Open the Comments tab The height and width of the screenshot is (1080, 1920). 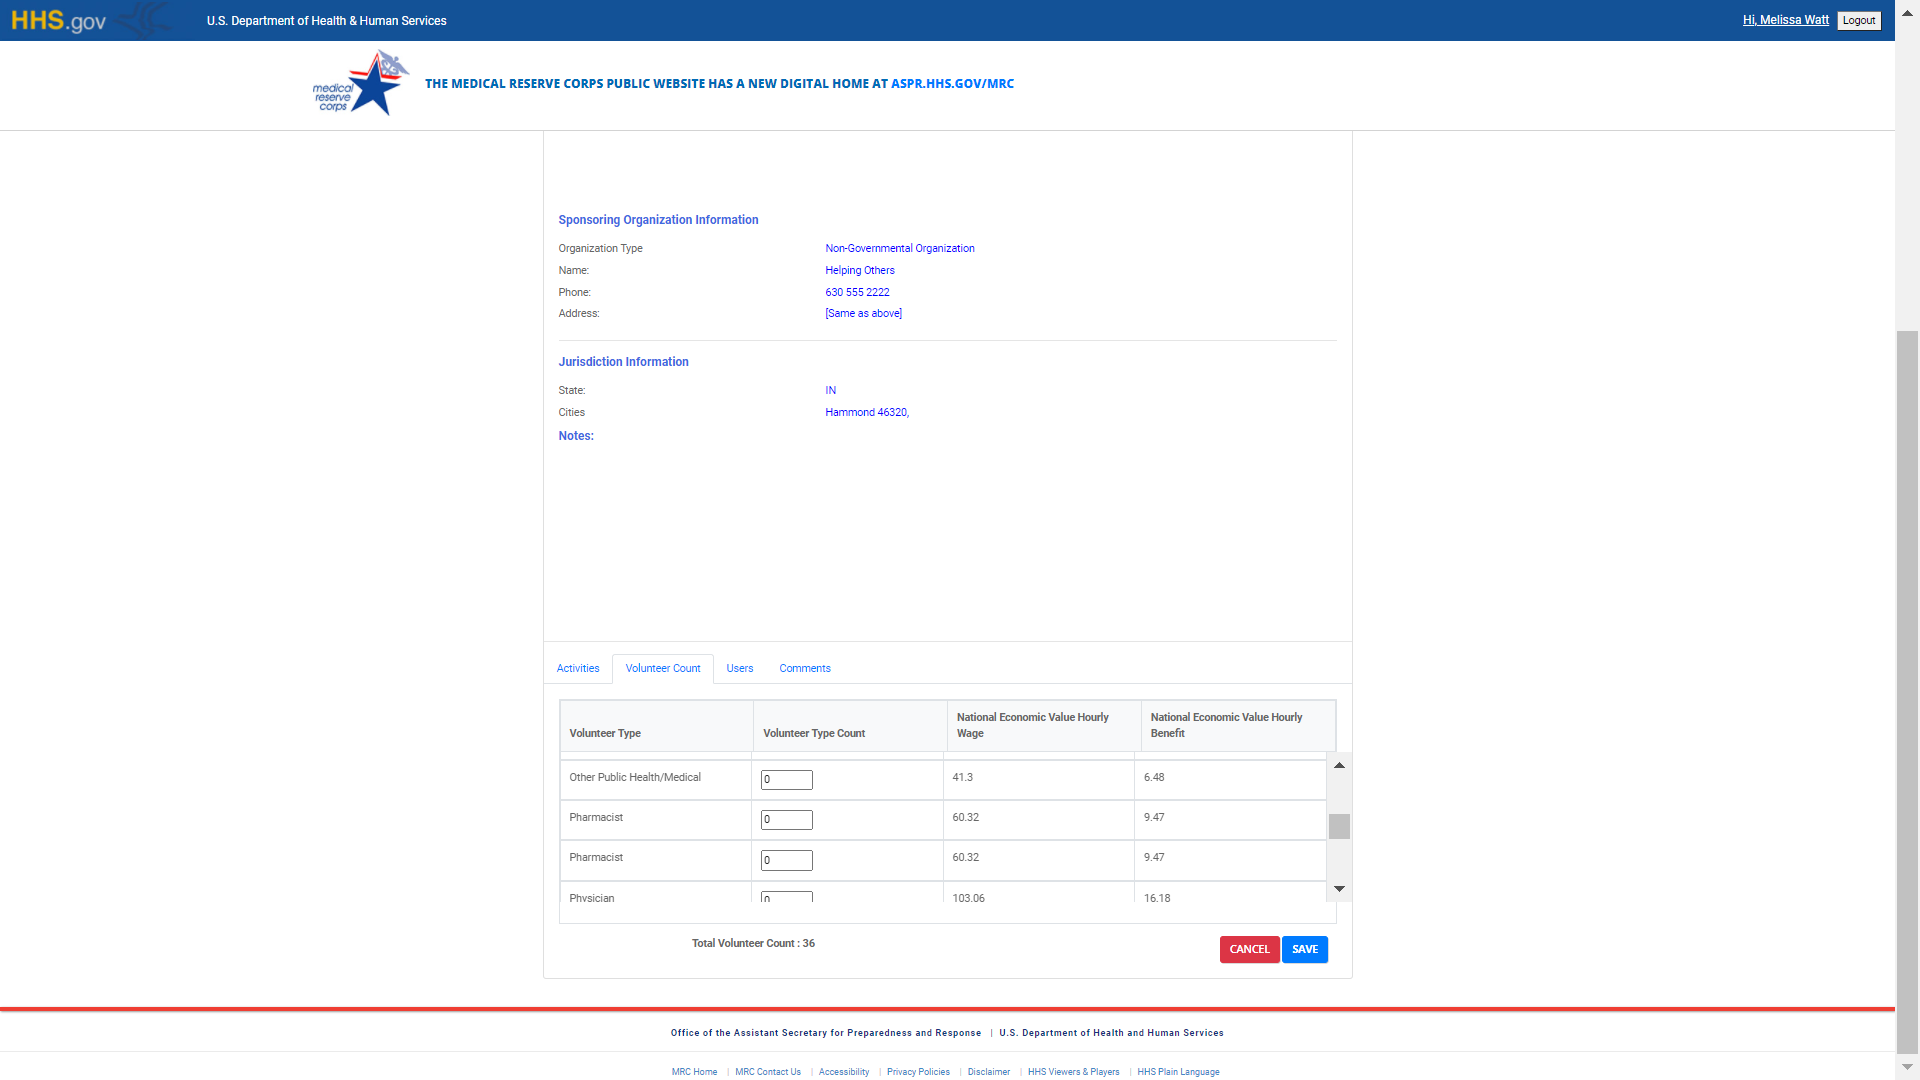[x=805, y=669]
